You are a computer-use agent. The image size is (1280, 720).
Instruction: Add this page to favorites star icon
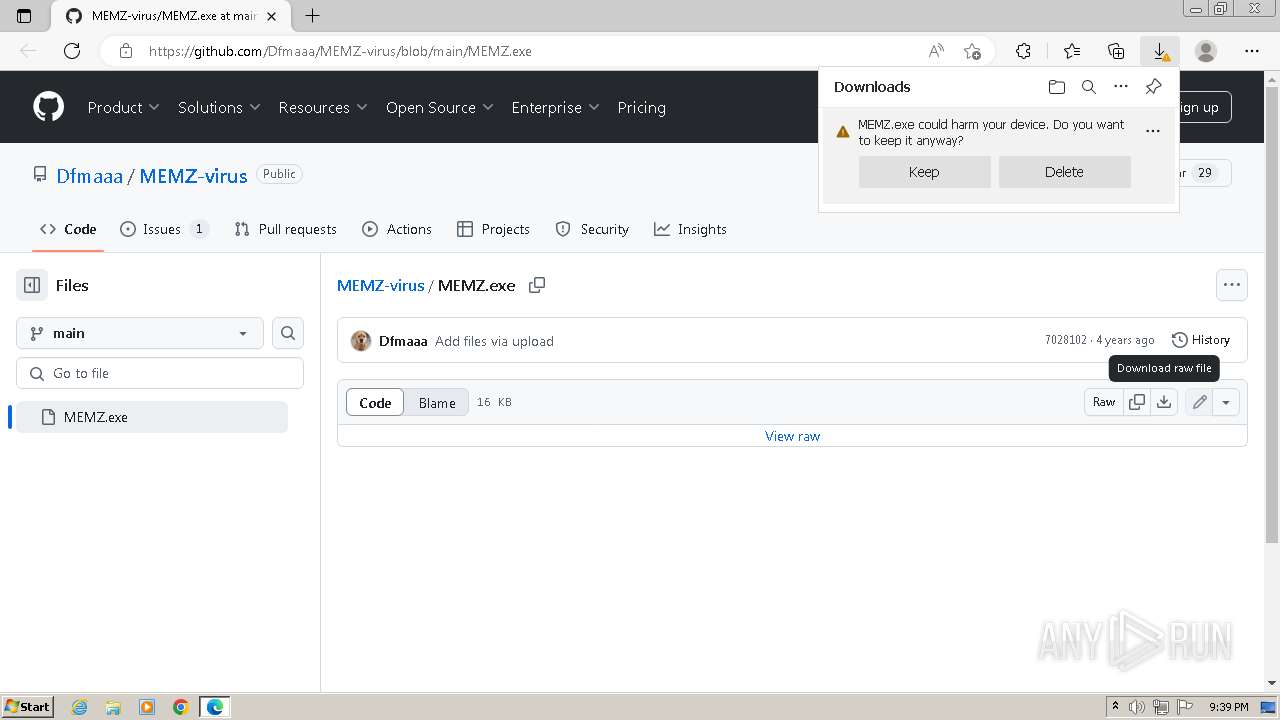click(x=972, y=51)
